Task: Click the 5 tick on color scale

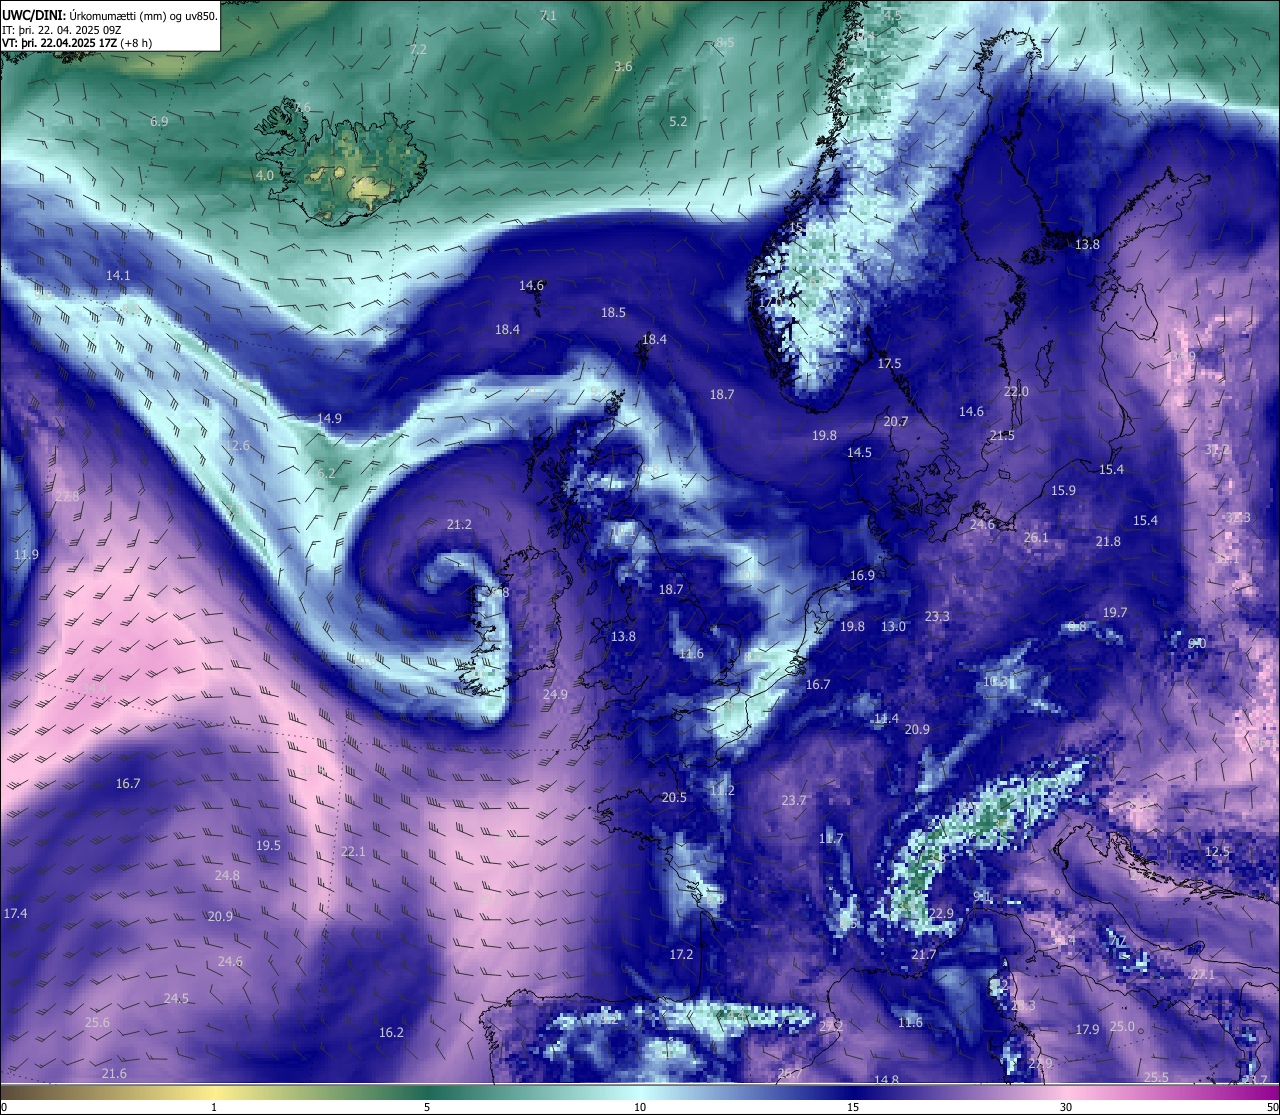Action: (x=427, y=1107)
